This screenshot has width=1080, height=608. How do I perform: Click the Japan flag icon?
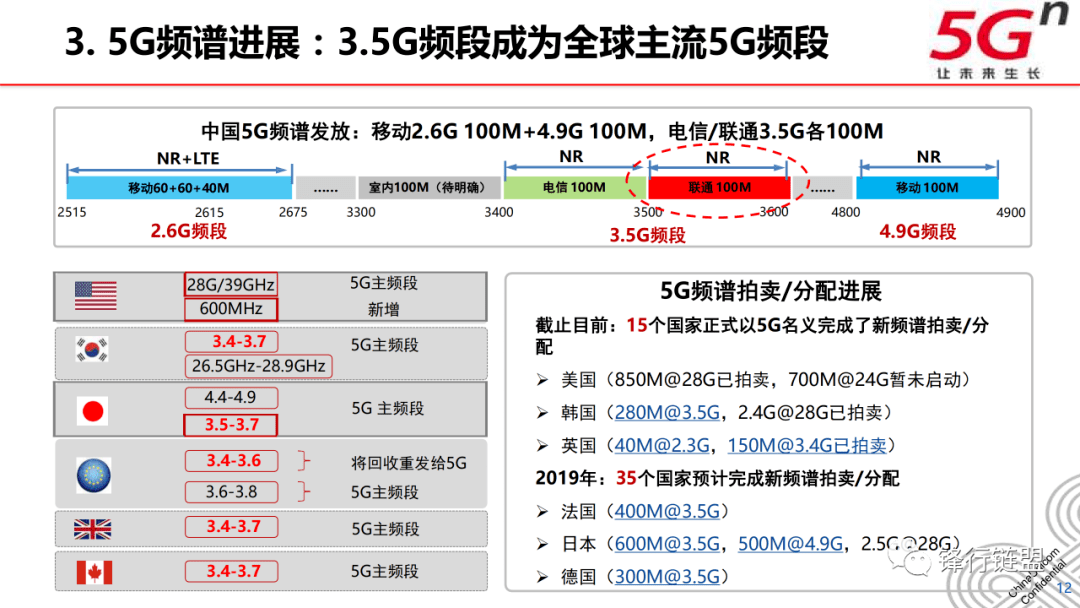pyautogui.click(x=91, y=410)
